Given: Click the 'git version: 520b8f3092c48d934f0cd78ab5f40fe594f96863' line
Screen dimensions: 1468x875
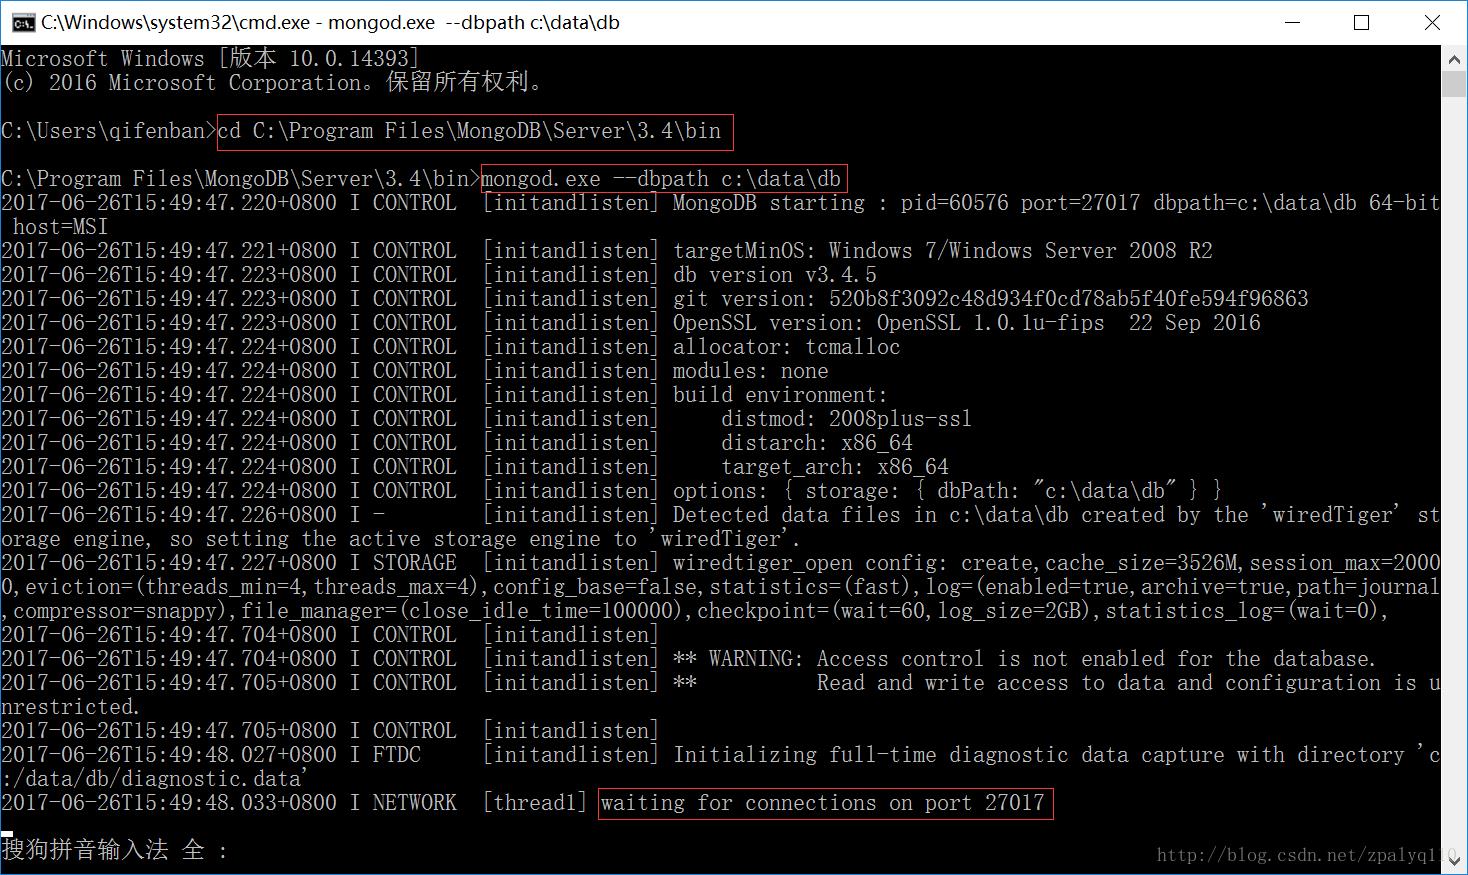Looking at the screenshot, I should click(x=990, y=299).
